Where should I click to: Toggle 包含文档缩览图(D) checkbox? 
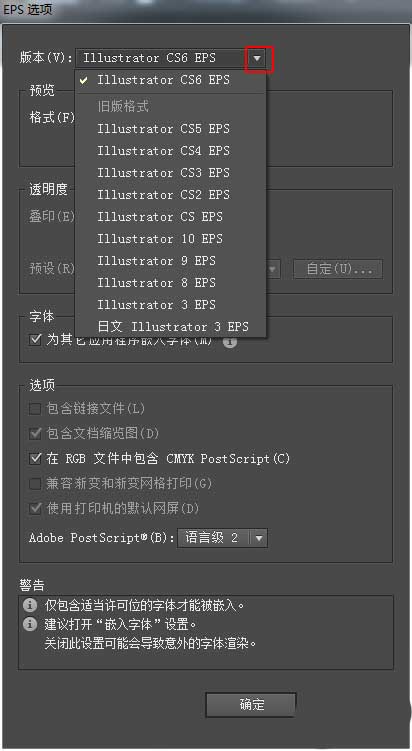tap(35, 433)
